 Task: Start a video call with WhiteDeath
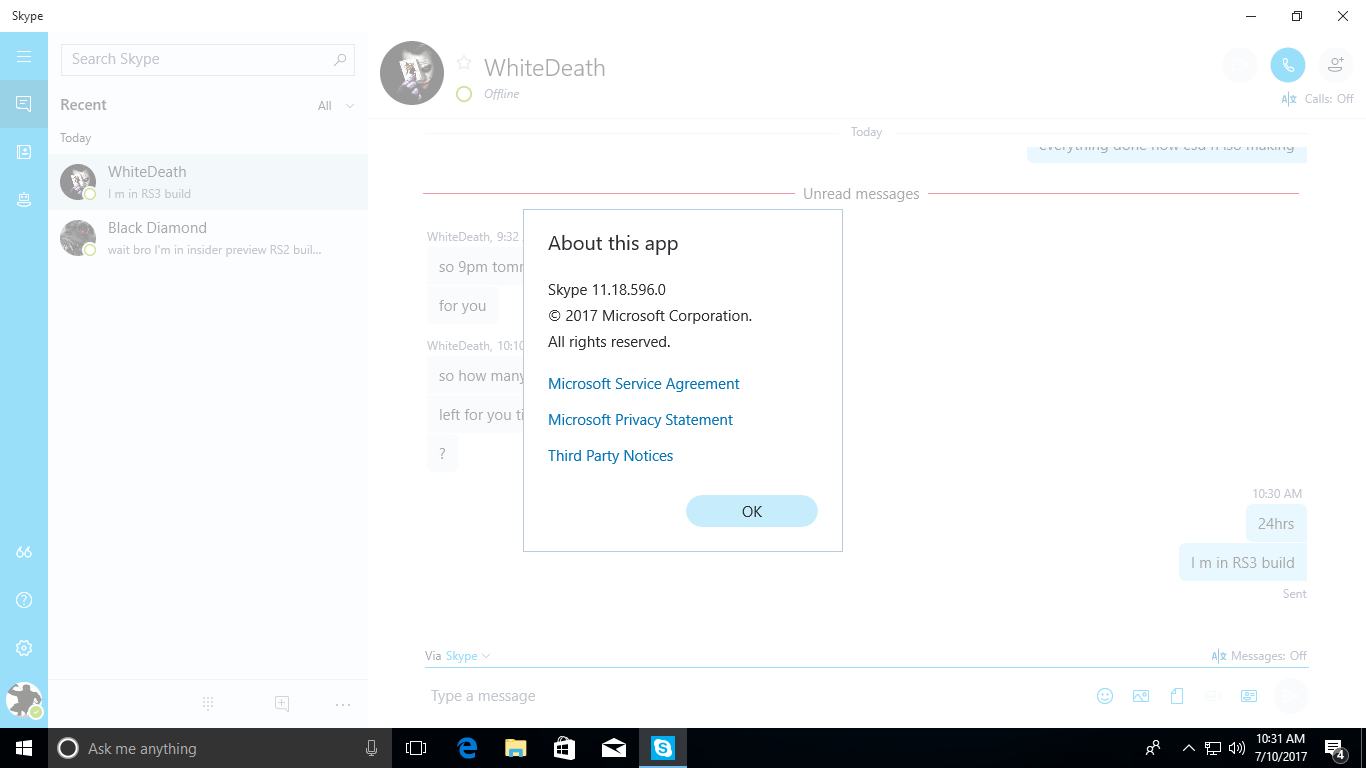[1240, 65]
